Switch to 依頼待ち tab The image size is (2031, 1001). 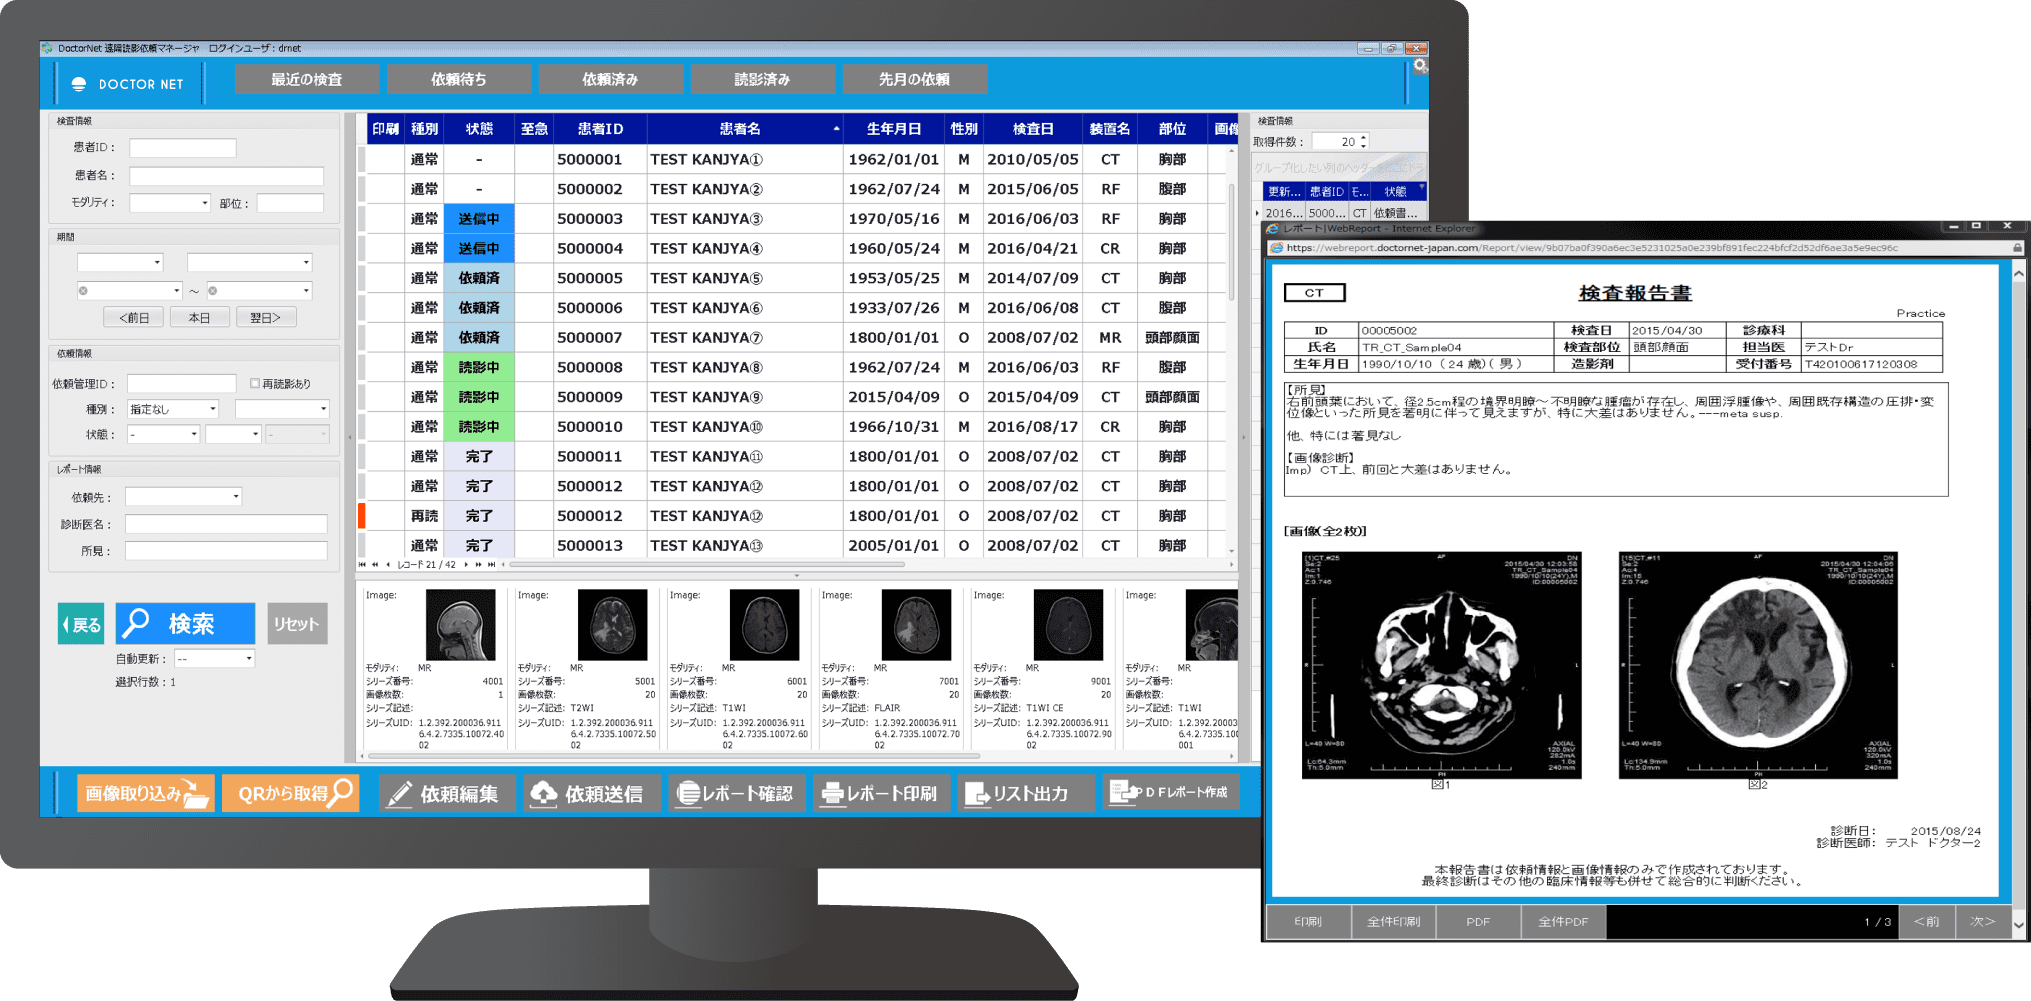[459, 79]
